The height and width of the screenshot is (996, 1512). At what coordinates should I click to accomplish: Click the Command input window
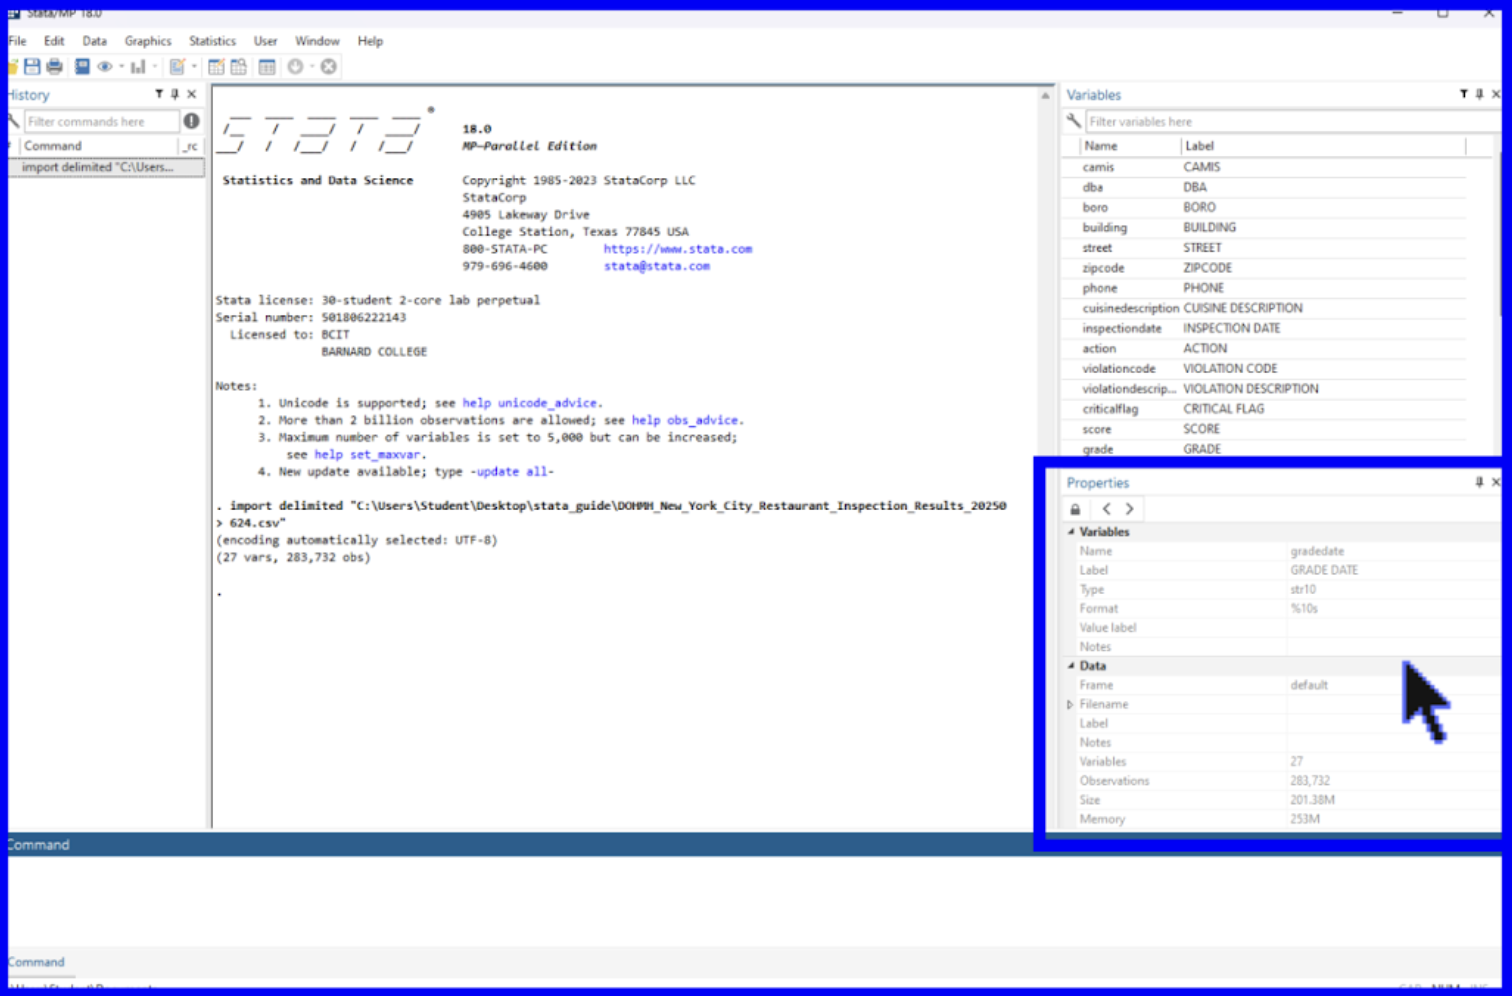tap(755, 900)
